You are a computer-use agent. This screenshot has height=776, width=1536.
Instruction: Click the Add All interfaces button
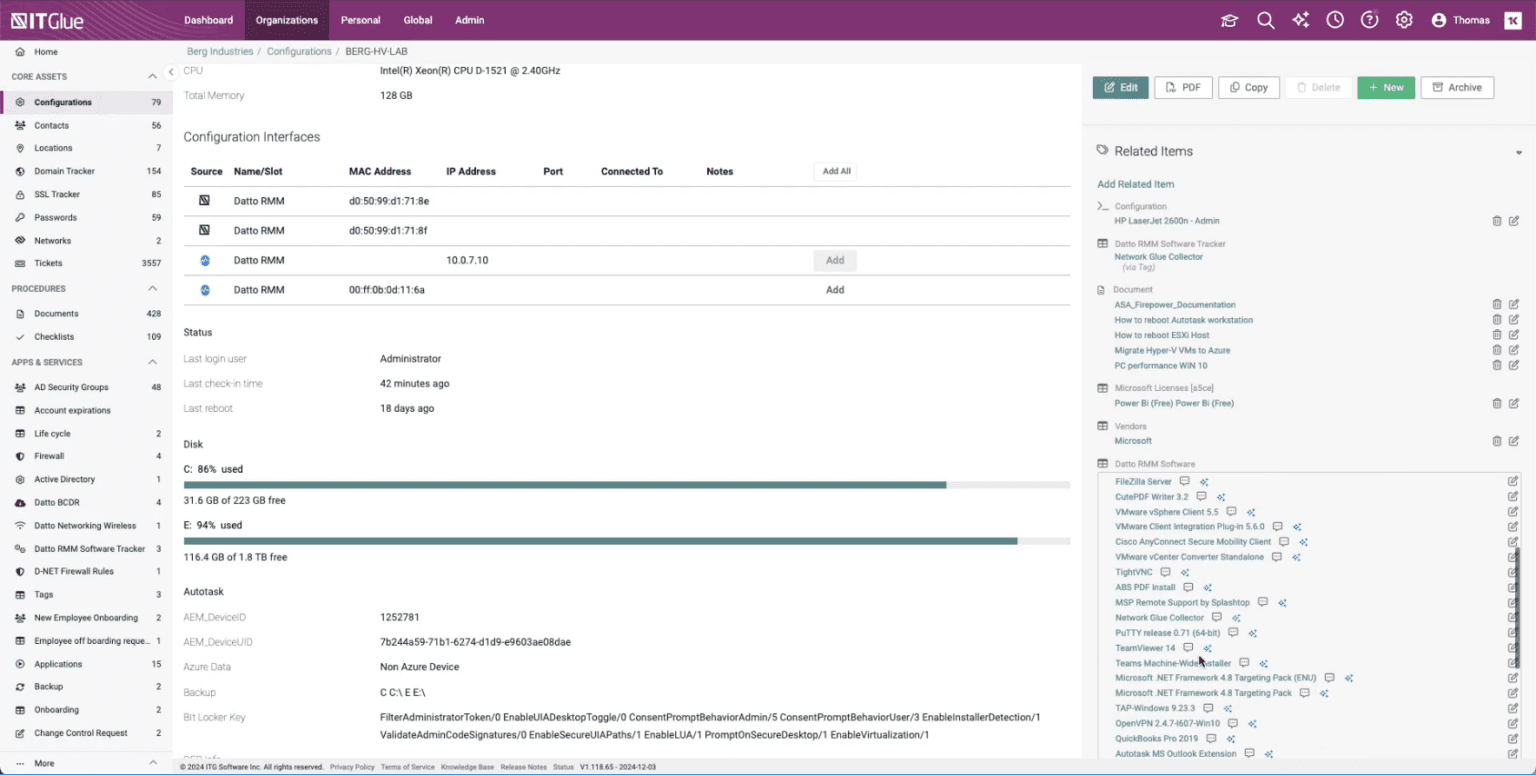click(836, 171)
